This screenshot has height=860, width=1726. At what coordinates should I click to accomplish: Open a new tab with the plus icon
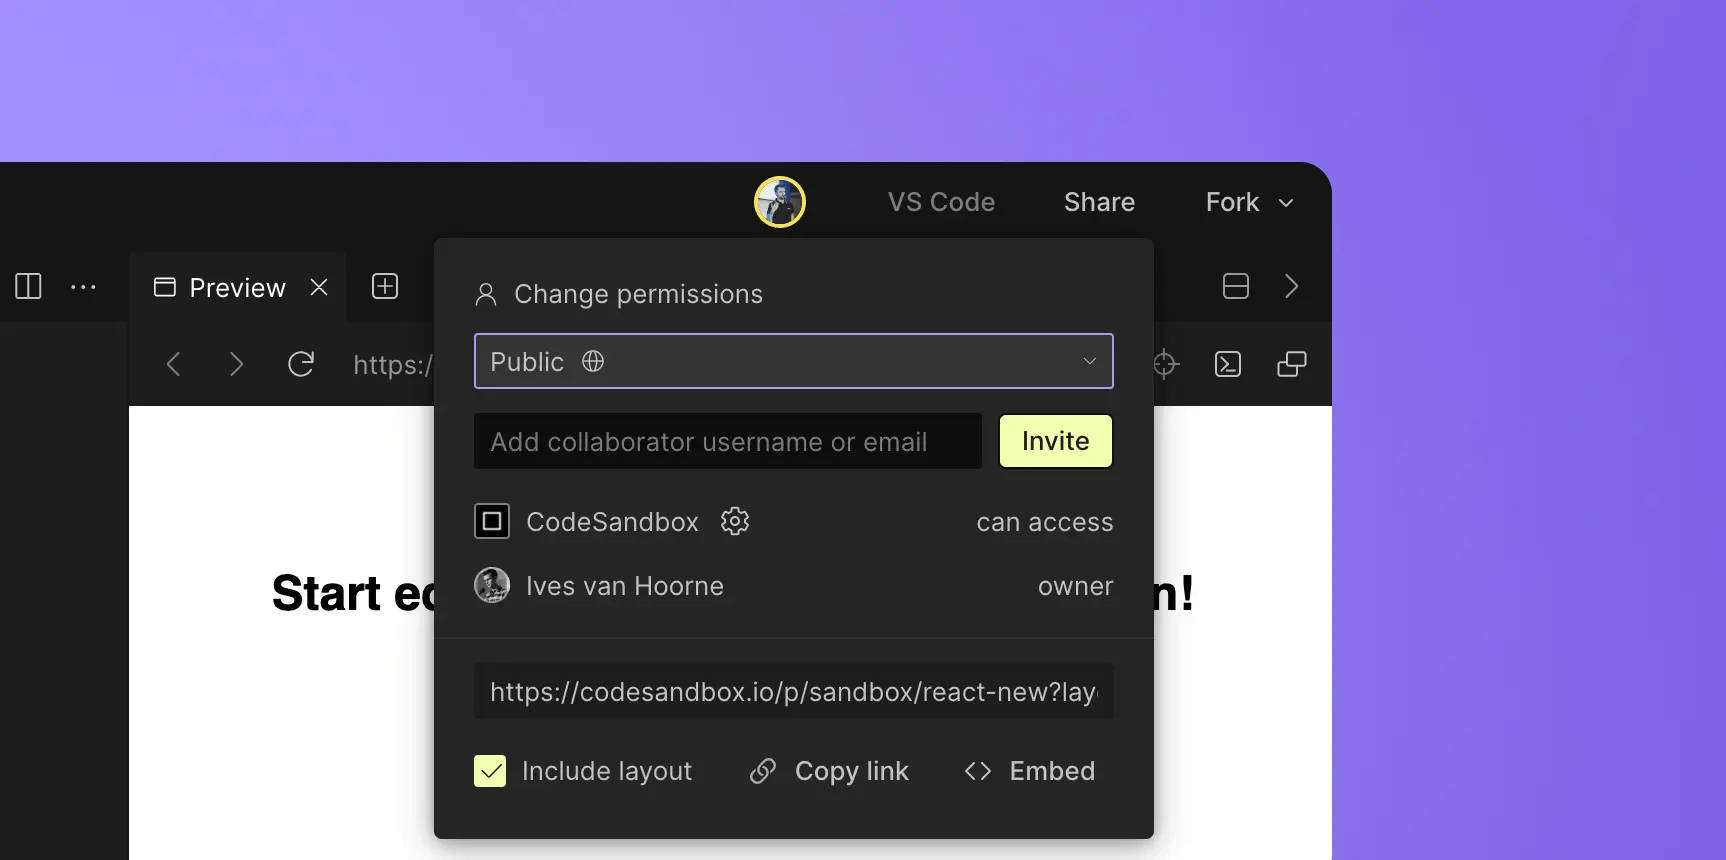pos(384,286)
